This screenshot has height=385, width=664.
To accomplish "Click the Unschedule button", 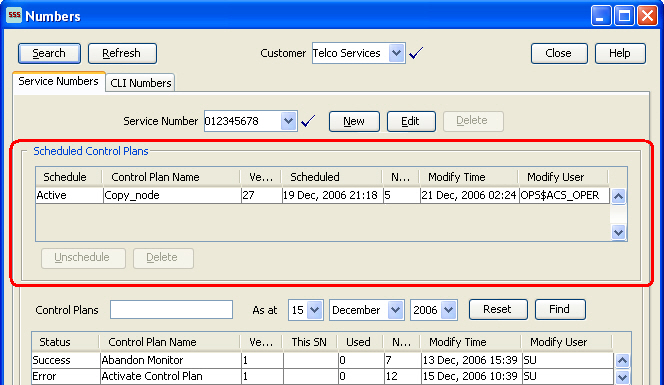I will pos(83,258).
